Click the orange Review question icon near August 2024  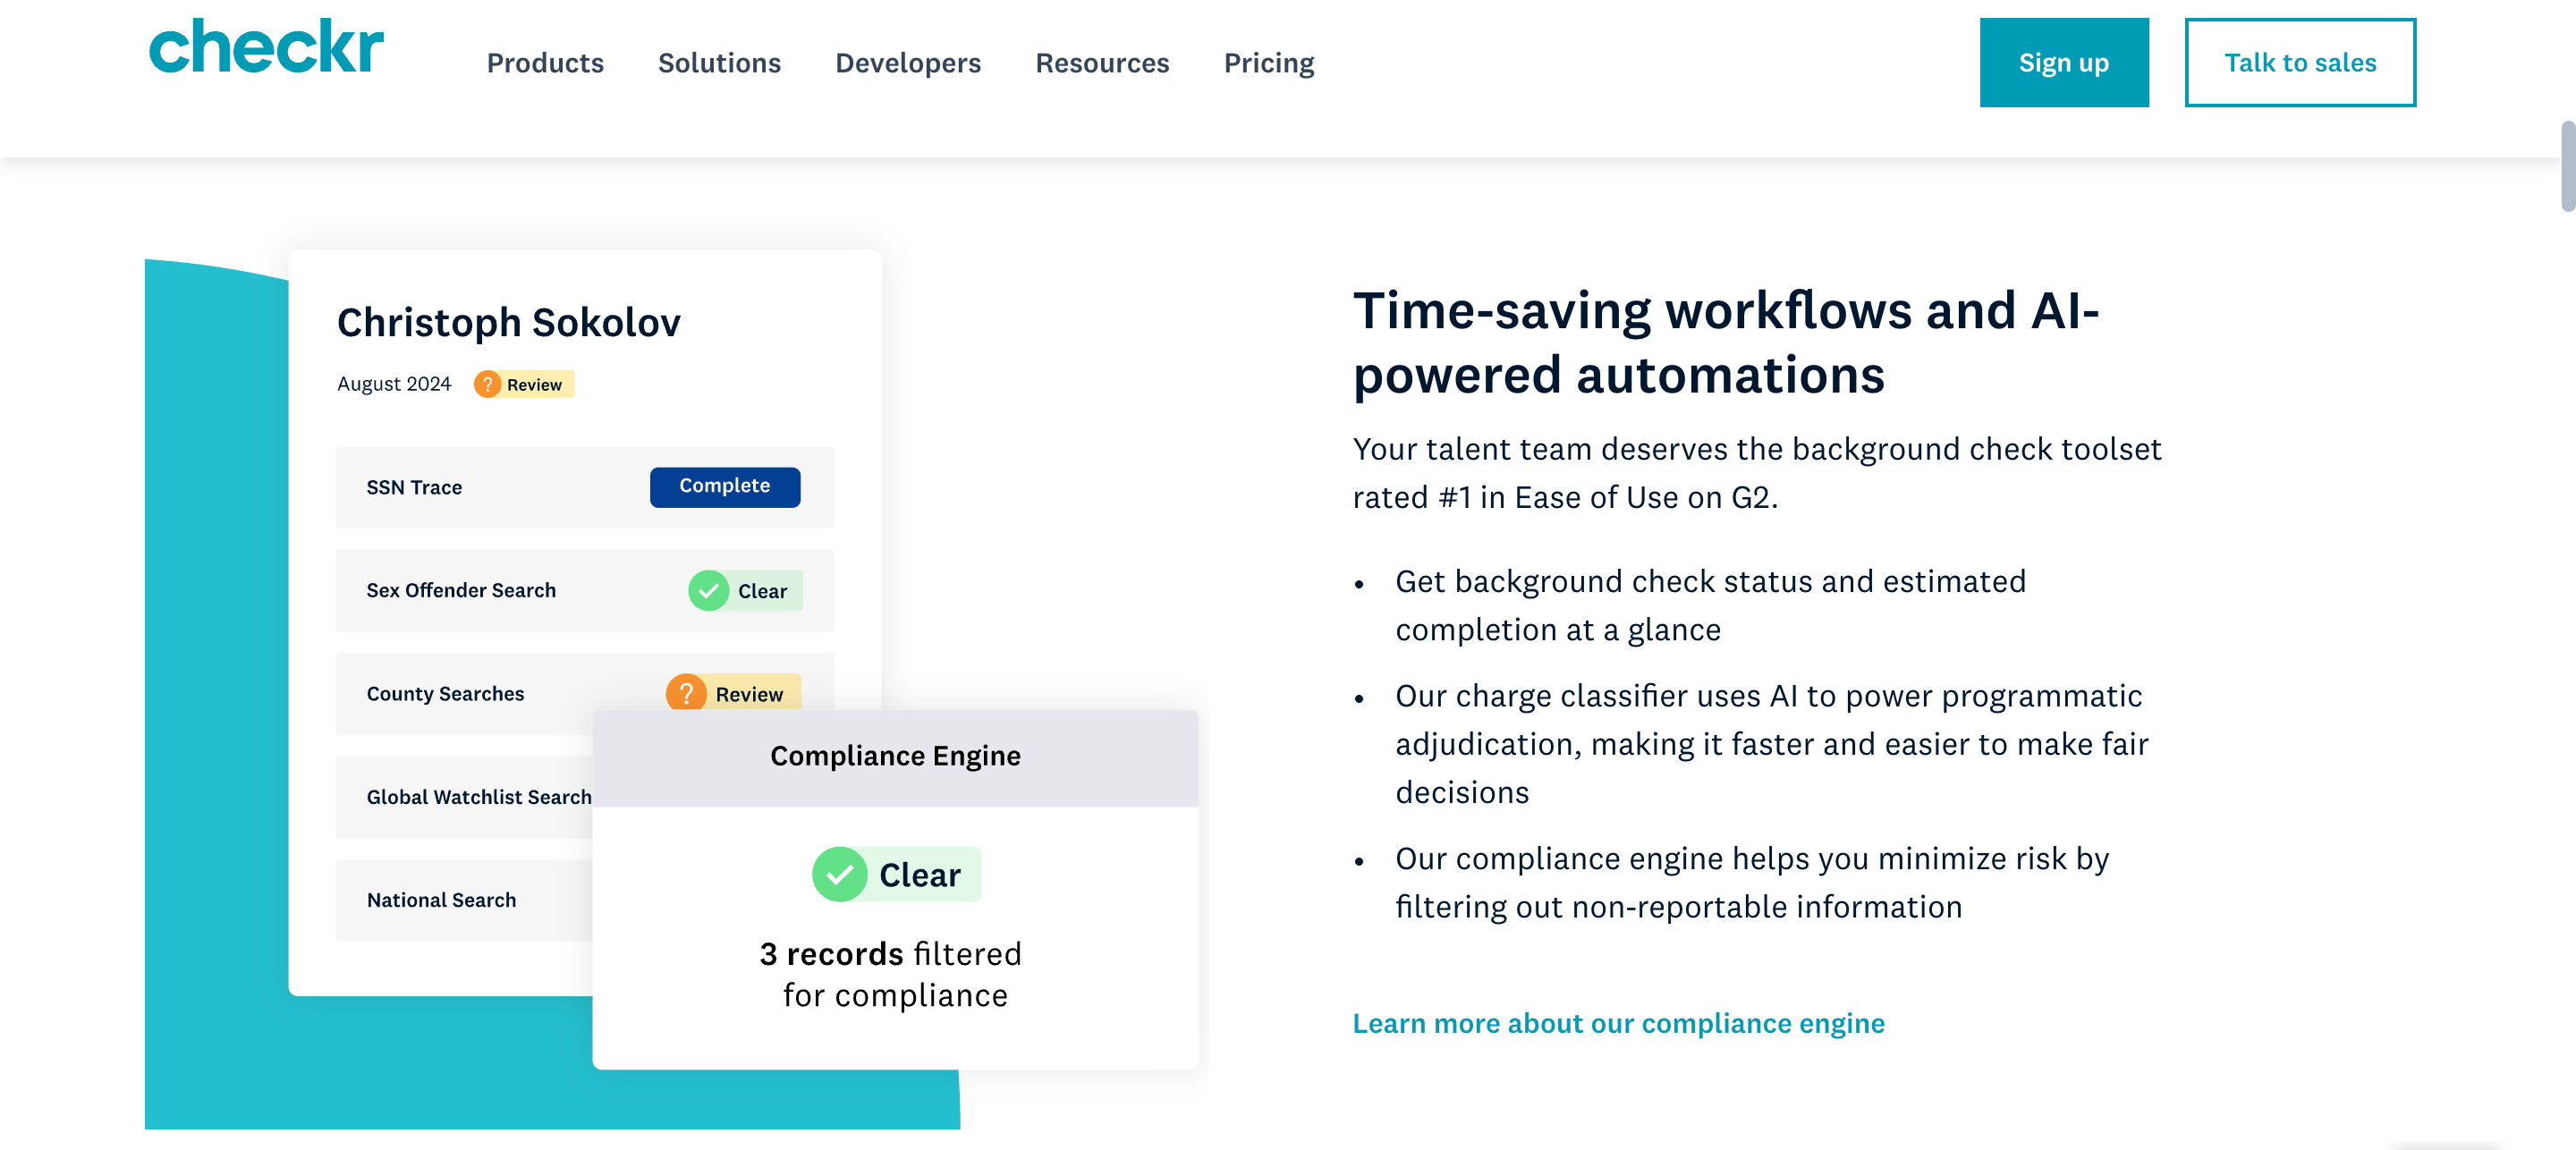coord(487,384)
